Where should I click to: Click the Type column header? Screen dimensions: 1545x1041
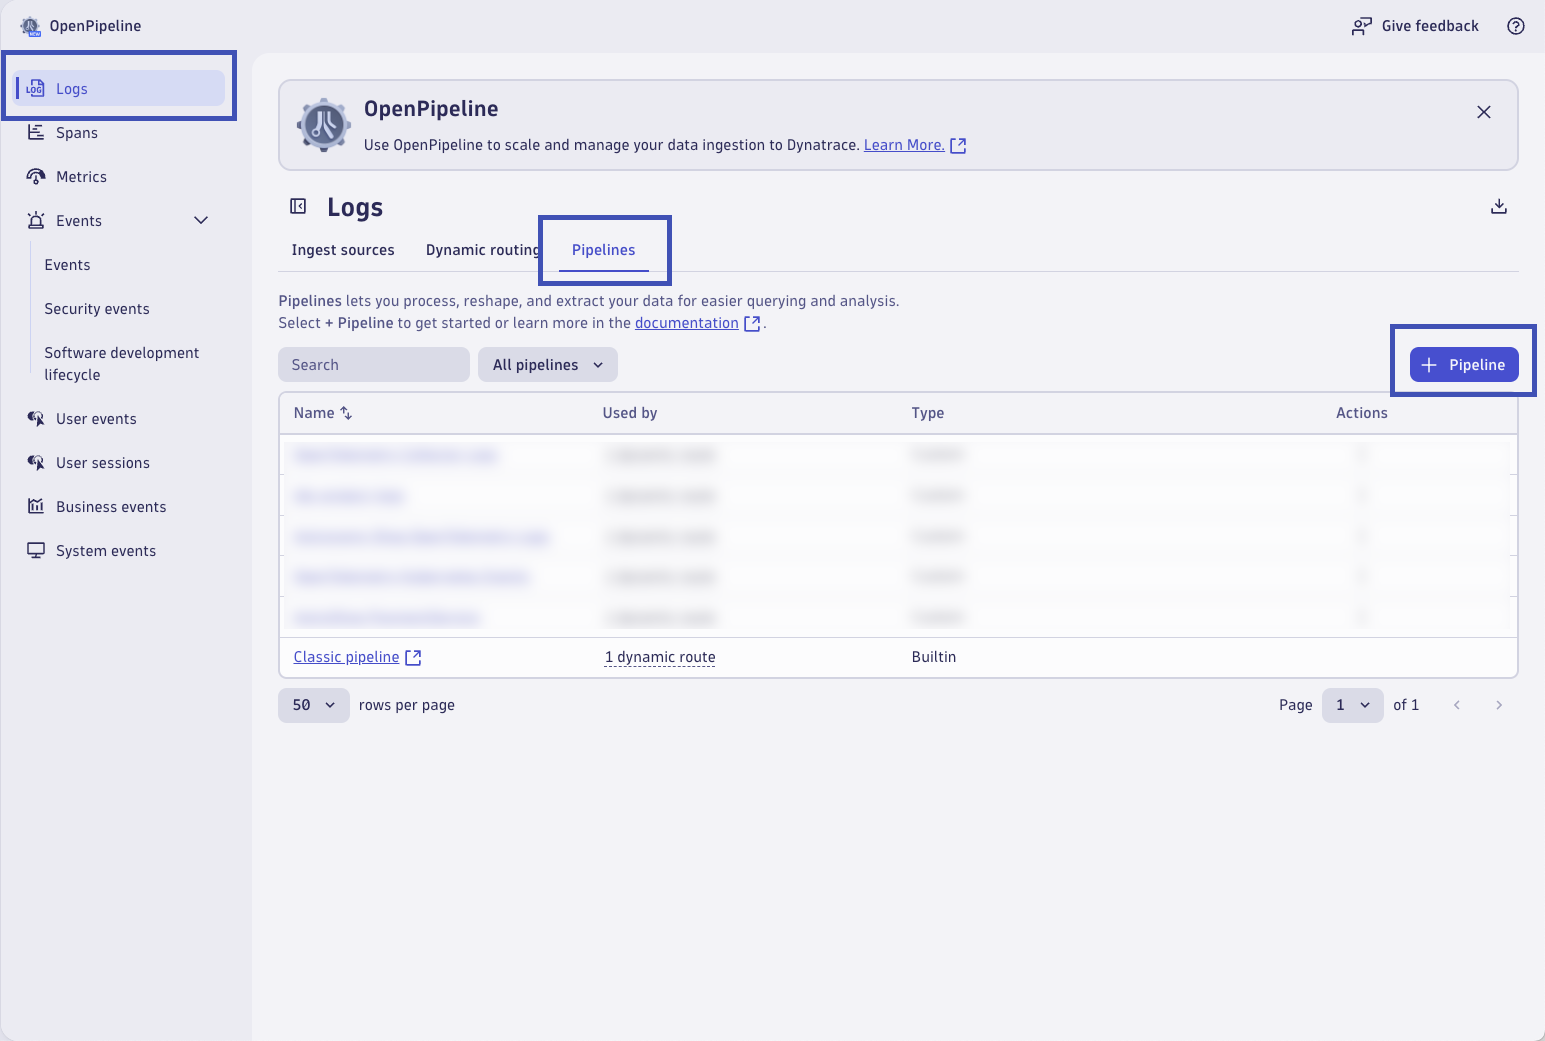tap(928, 413)
